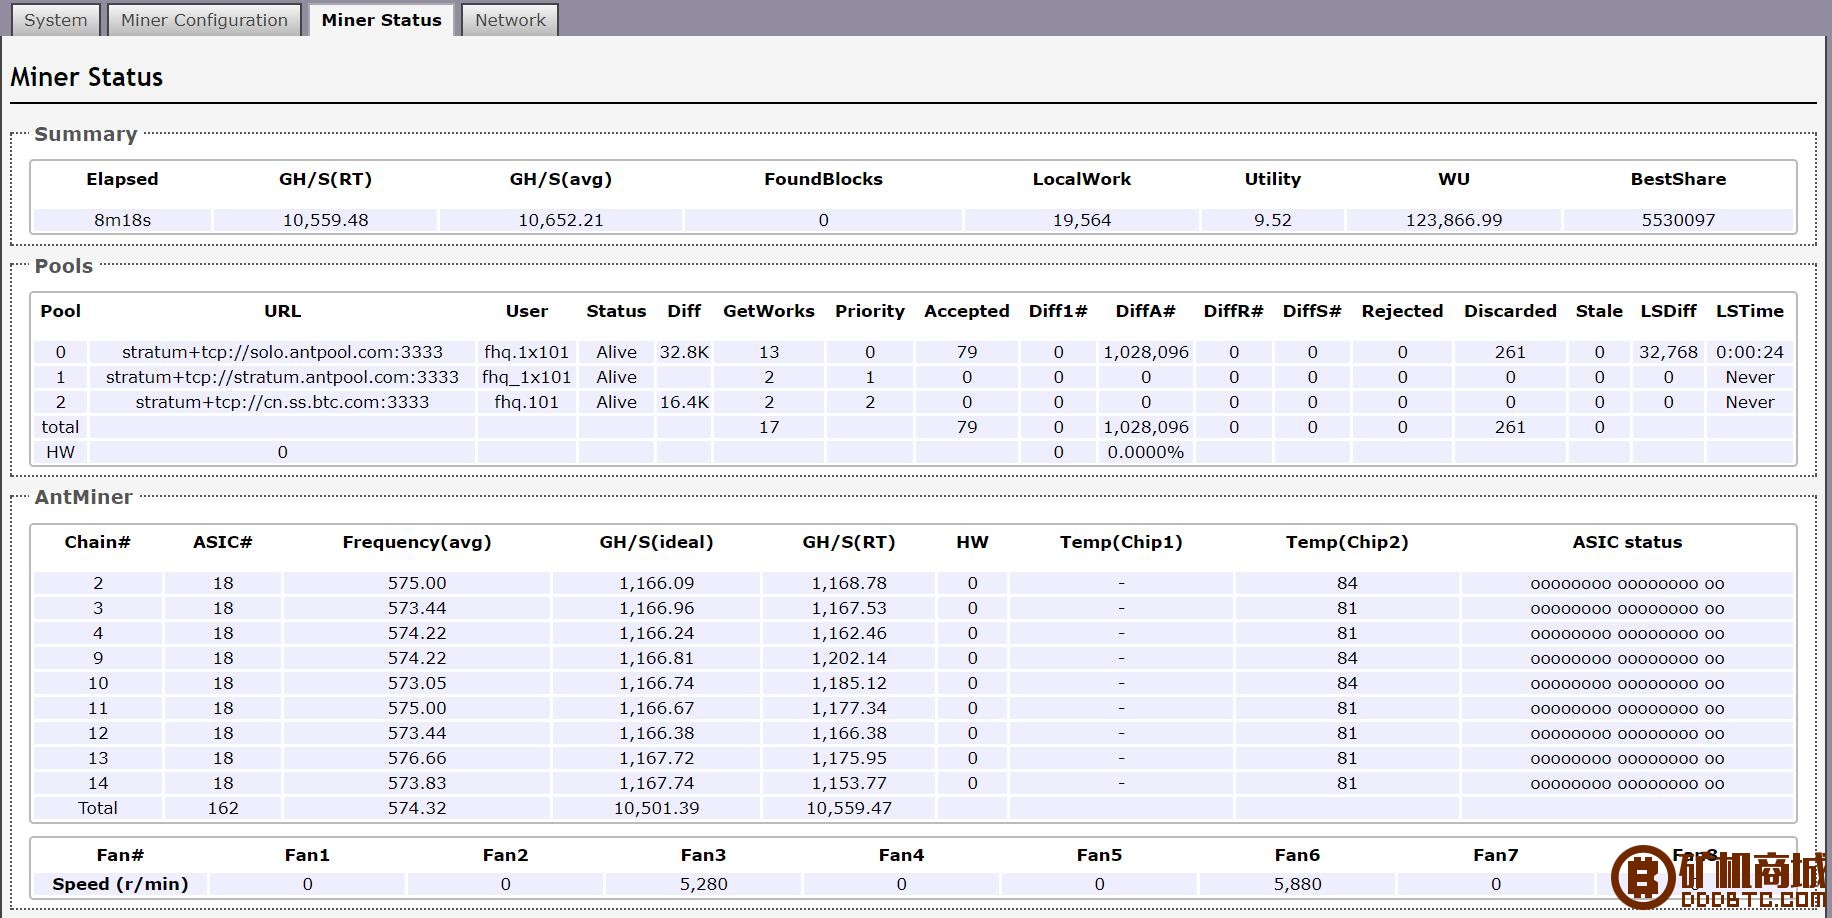Click Fan6 speed 5,880
Screen dimensions: 1832x918
pos(1298,884)
